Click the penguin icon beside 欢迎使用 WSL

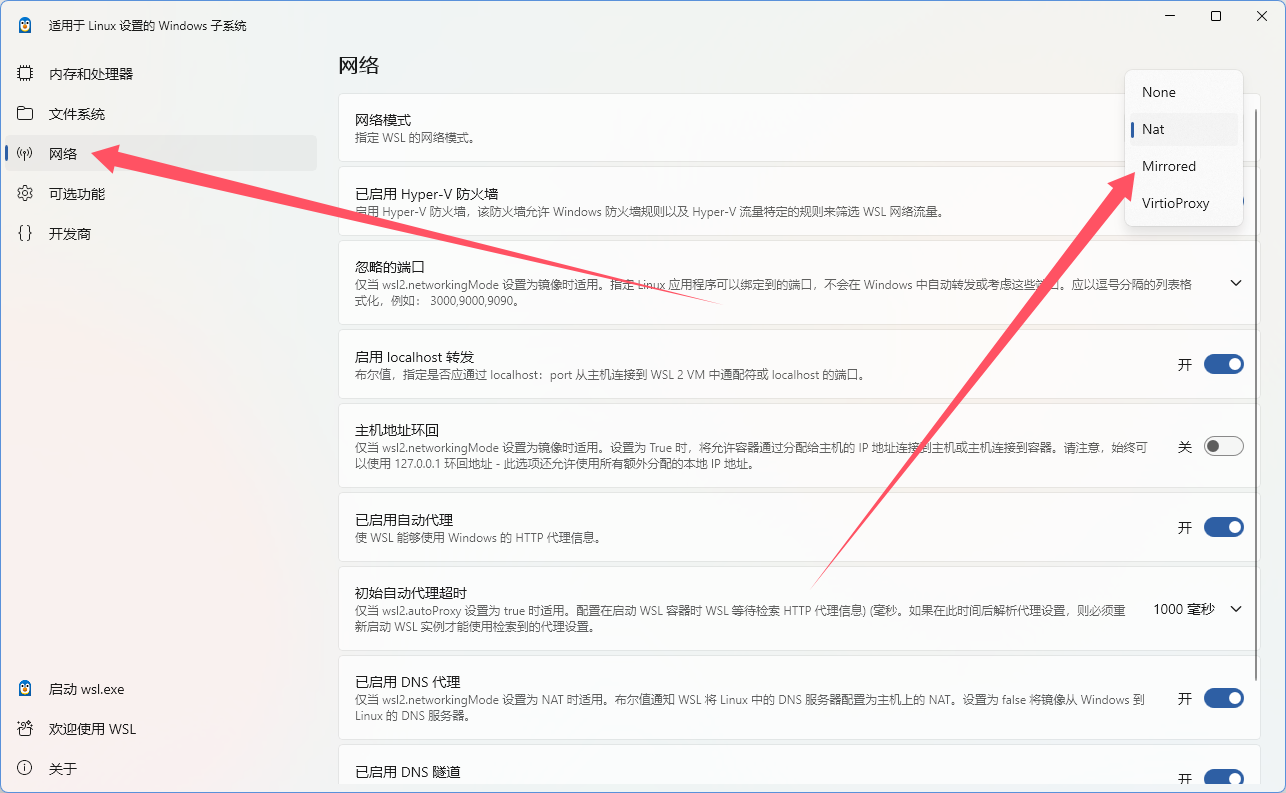click(x=25, y=729)
